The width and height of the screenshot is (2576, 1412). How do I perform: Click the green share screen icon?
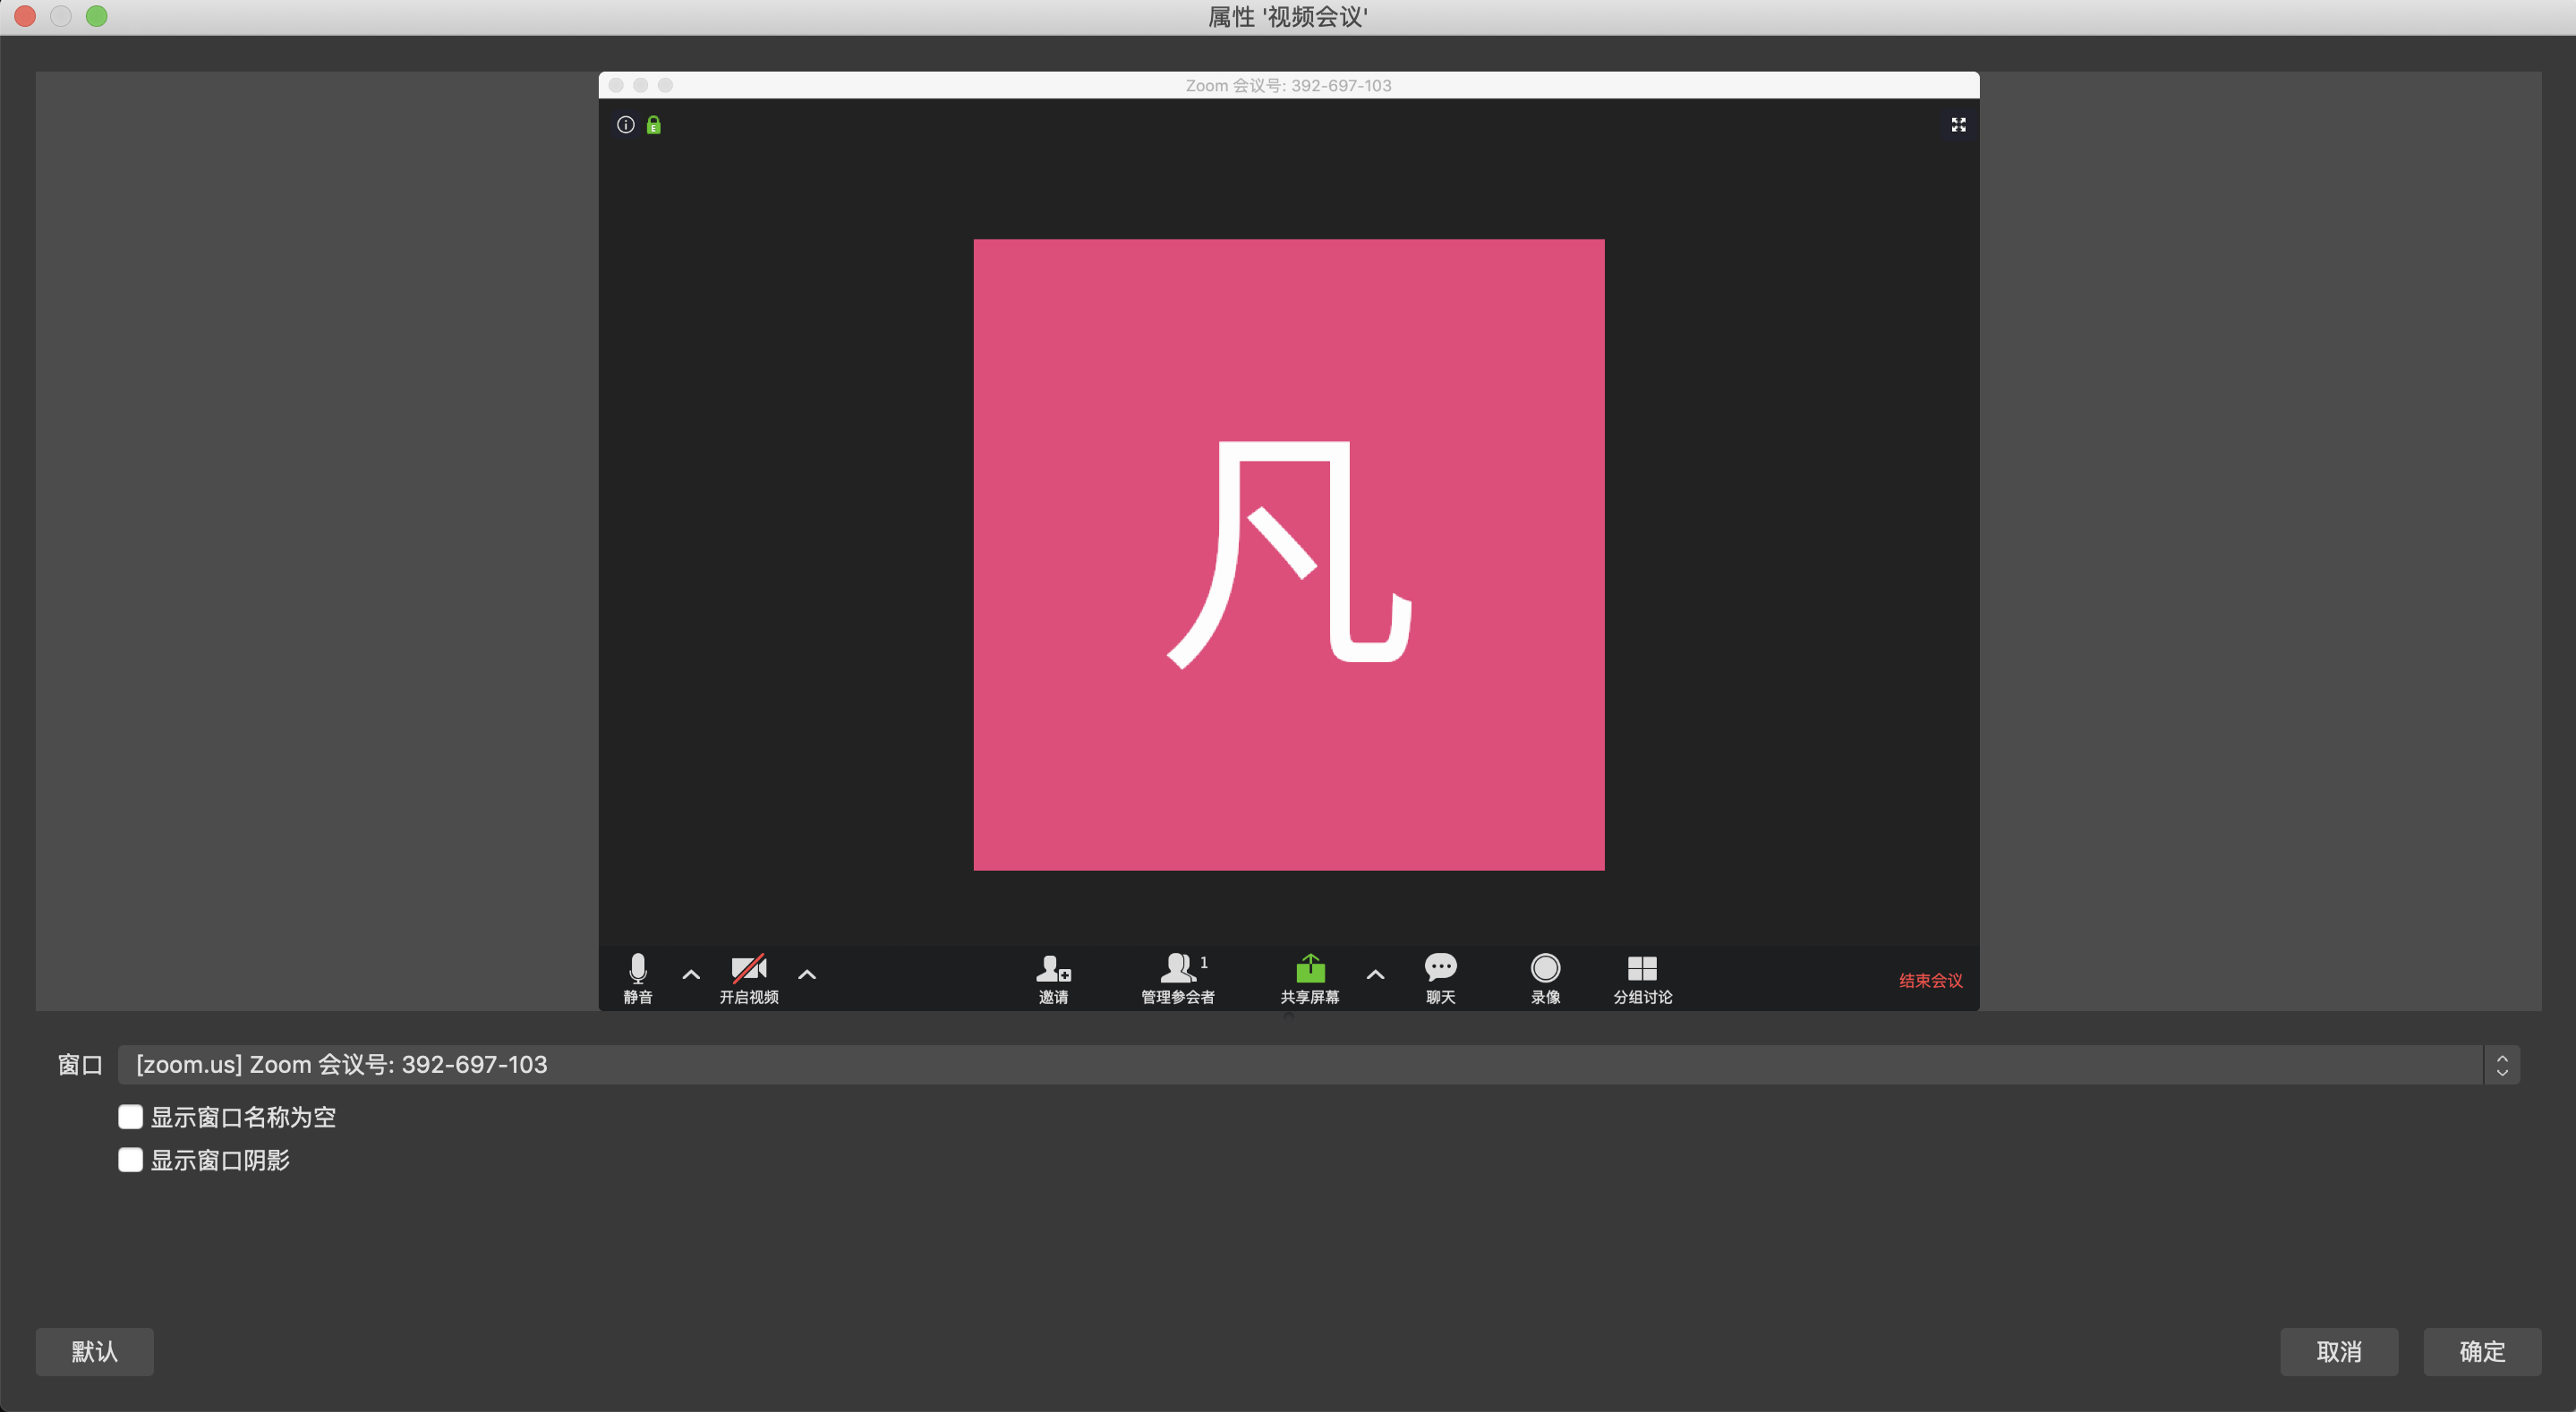(x=1310, y=969)
